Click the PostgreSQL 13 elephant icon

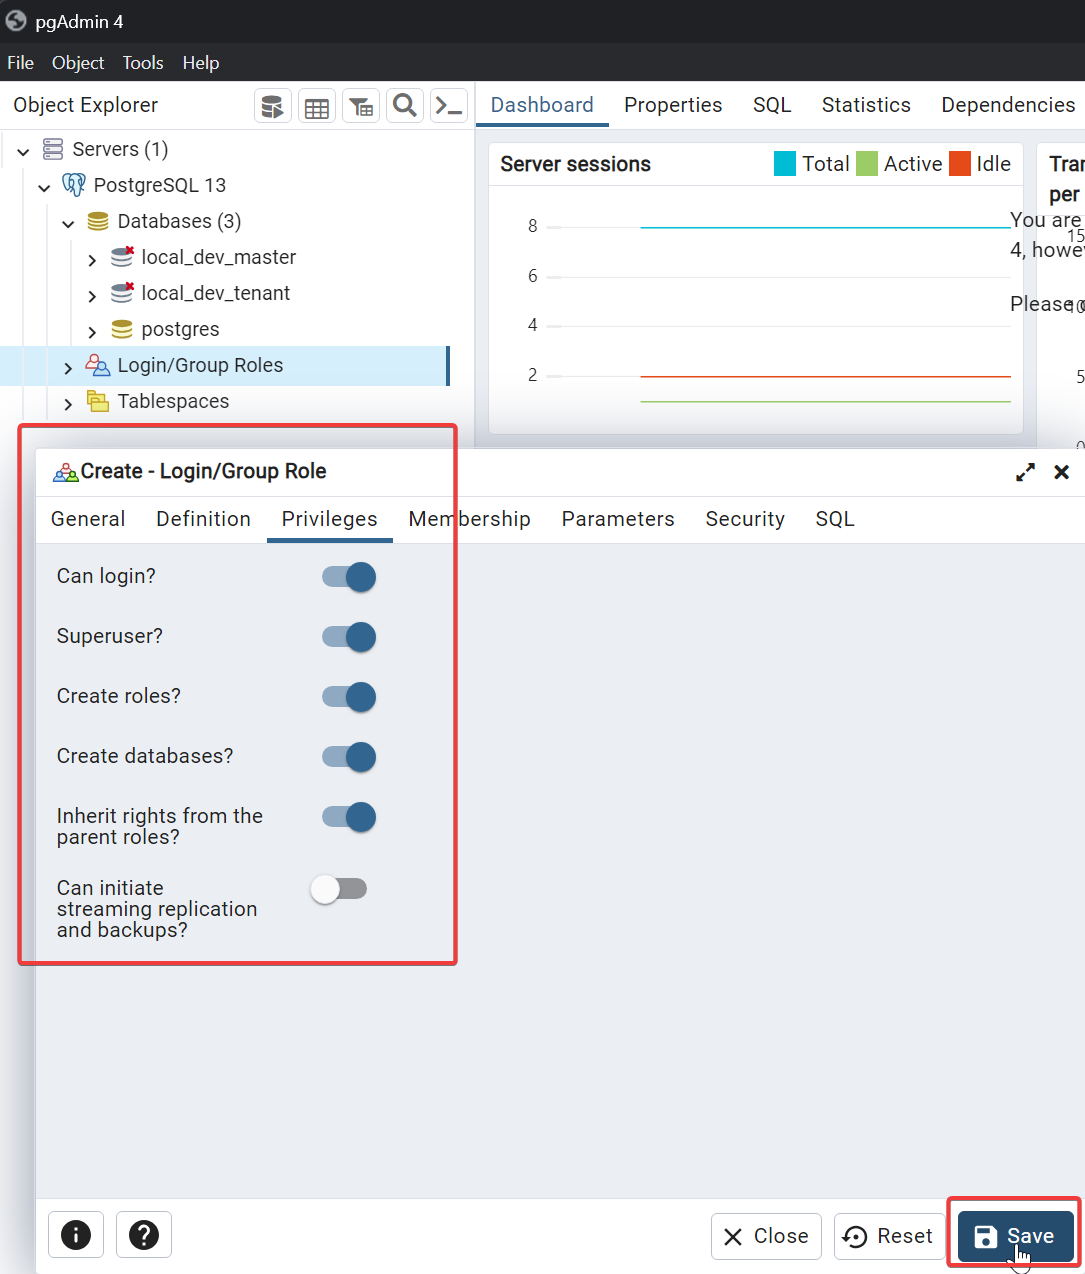(x=74, y=185)
